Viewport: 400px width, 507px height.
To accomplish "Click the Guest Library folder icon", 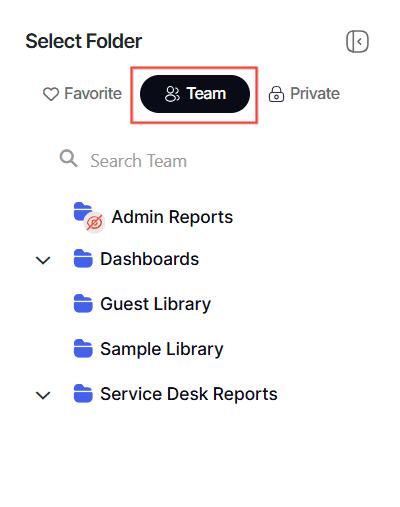I will click(83, 303).
